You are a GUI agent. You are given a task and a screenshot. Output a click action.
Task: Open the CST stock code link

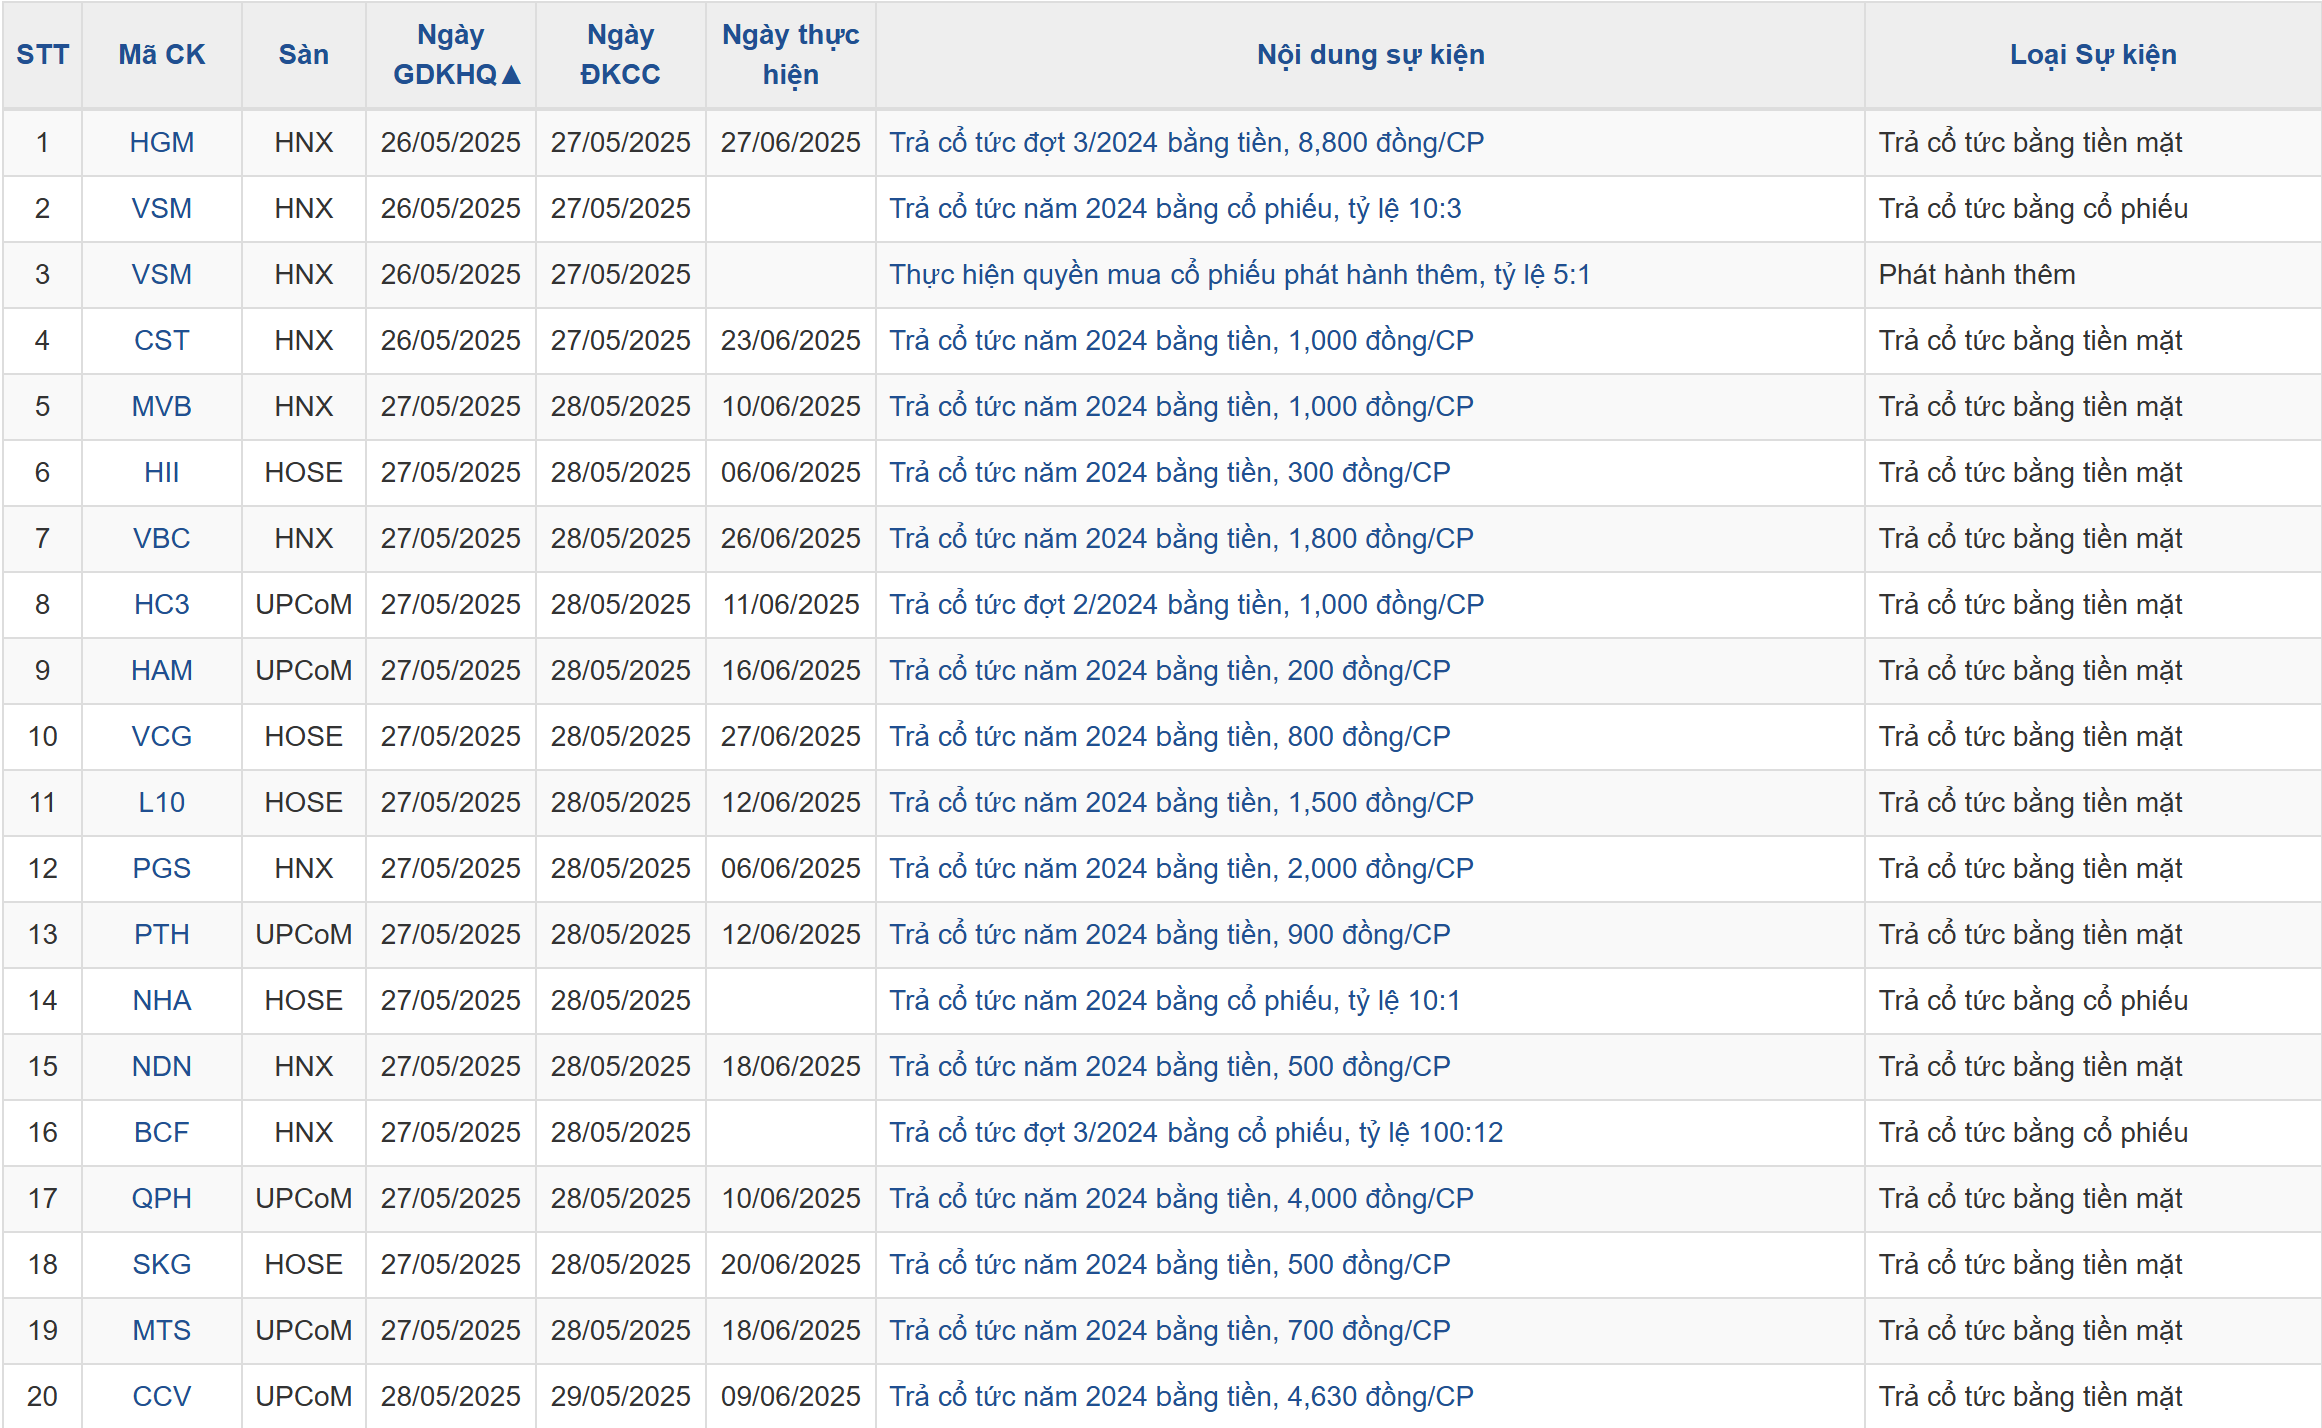click(162, 341)
